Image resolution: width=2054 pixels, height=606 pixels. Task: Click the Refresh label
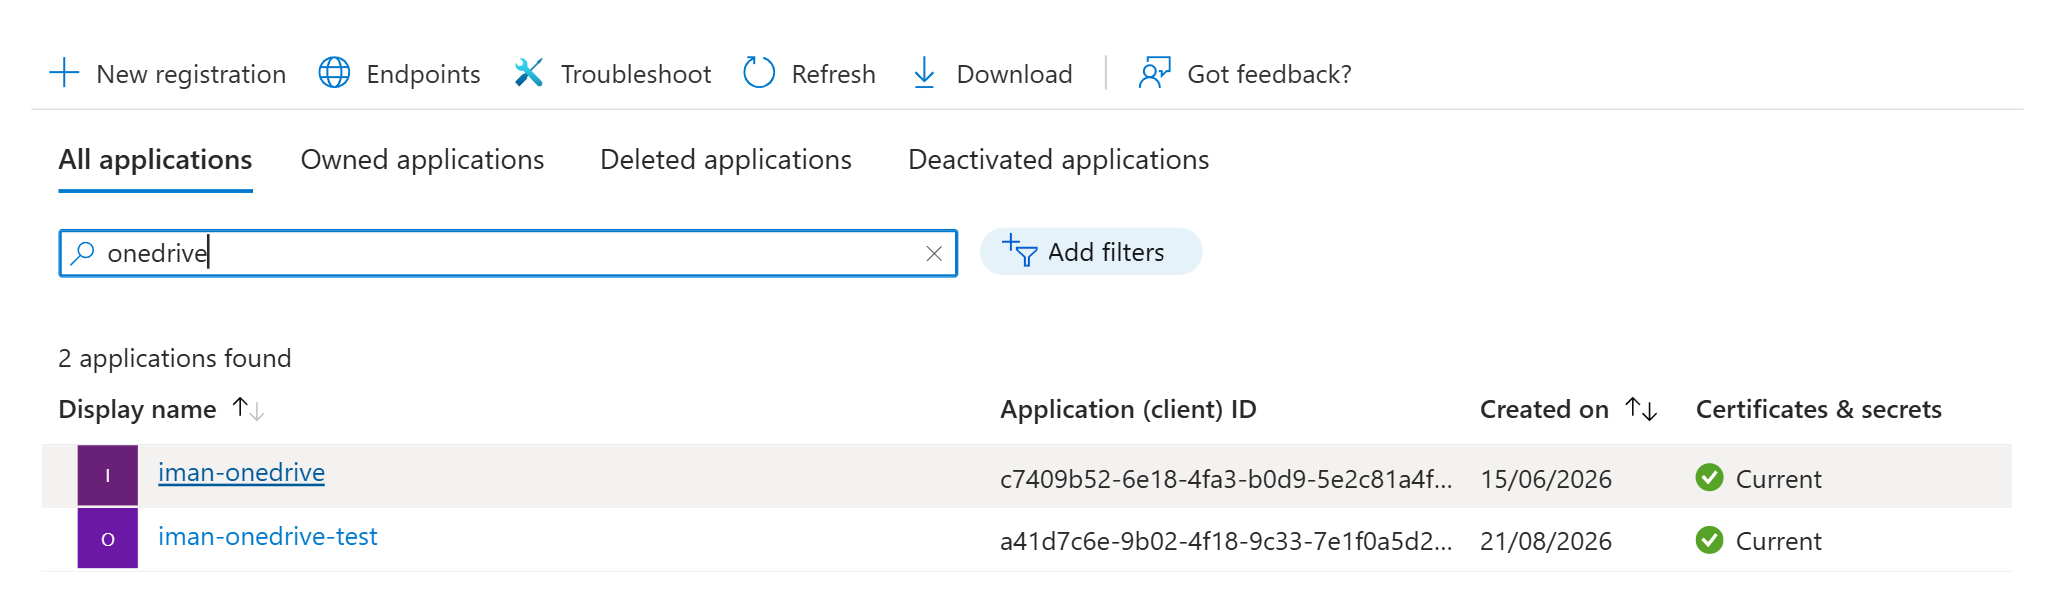(x=833, y=74)
